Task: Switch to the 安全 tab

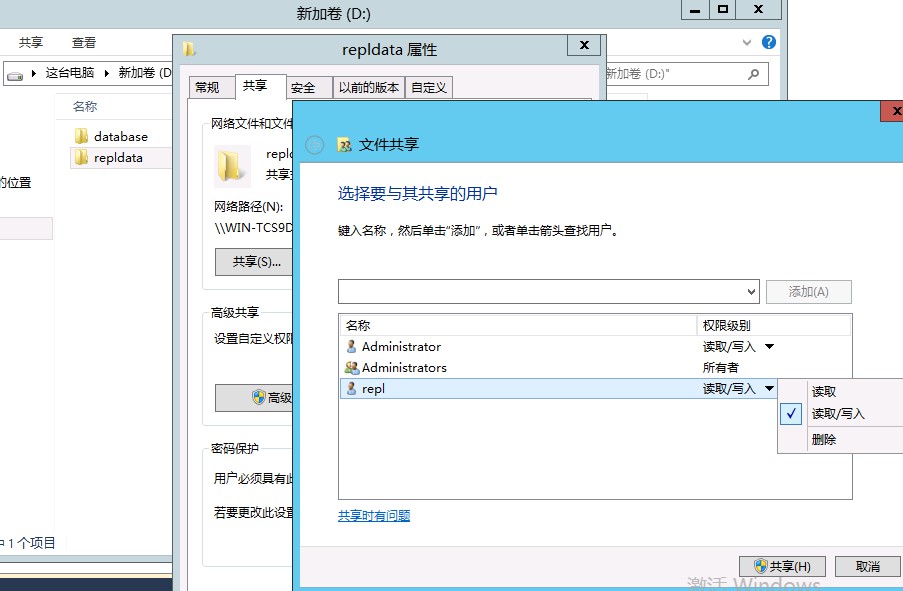Action: (303, 88)
